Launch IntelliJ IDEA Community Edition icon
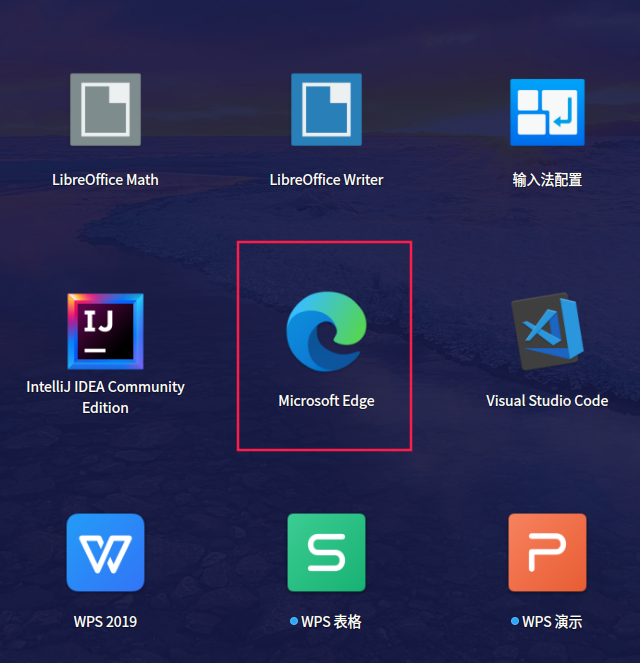Screen dimensions: 640x663 [105, 331]
